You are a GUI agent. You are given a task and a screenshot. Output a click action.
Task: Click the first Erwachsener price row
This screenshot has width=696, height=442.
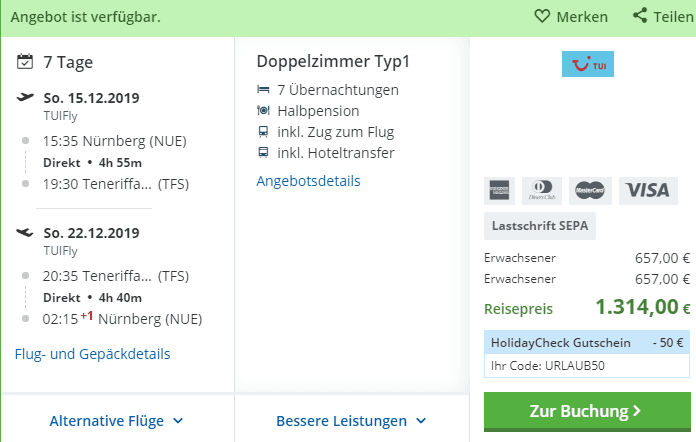(x=587, y=258)
